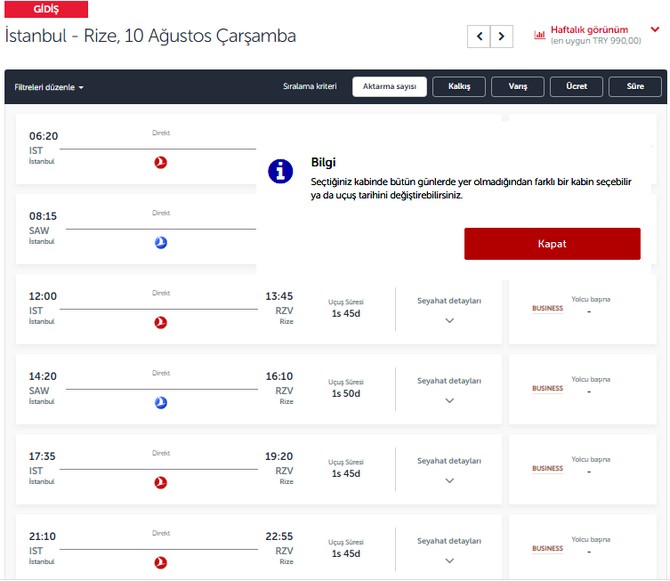The image size is (670, 581).
Task: Go to next day with right arrow
Action: coord(502,37)
